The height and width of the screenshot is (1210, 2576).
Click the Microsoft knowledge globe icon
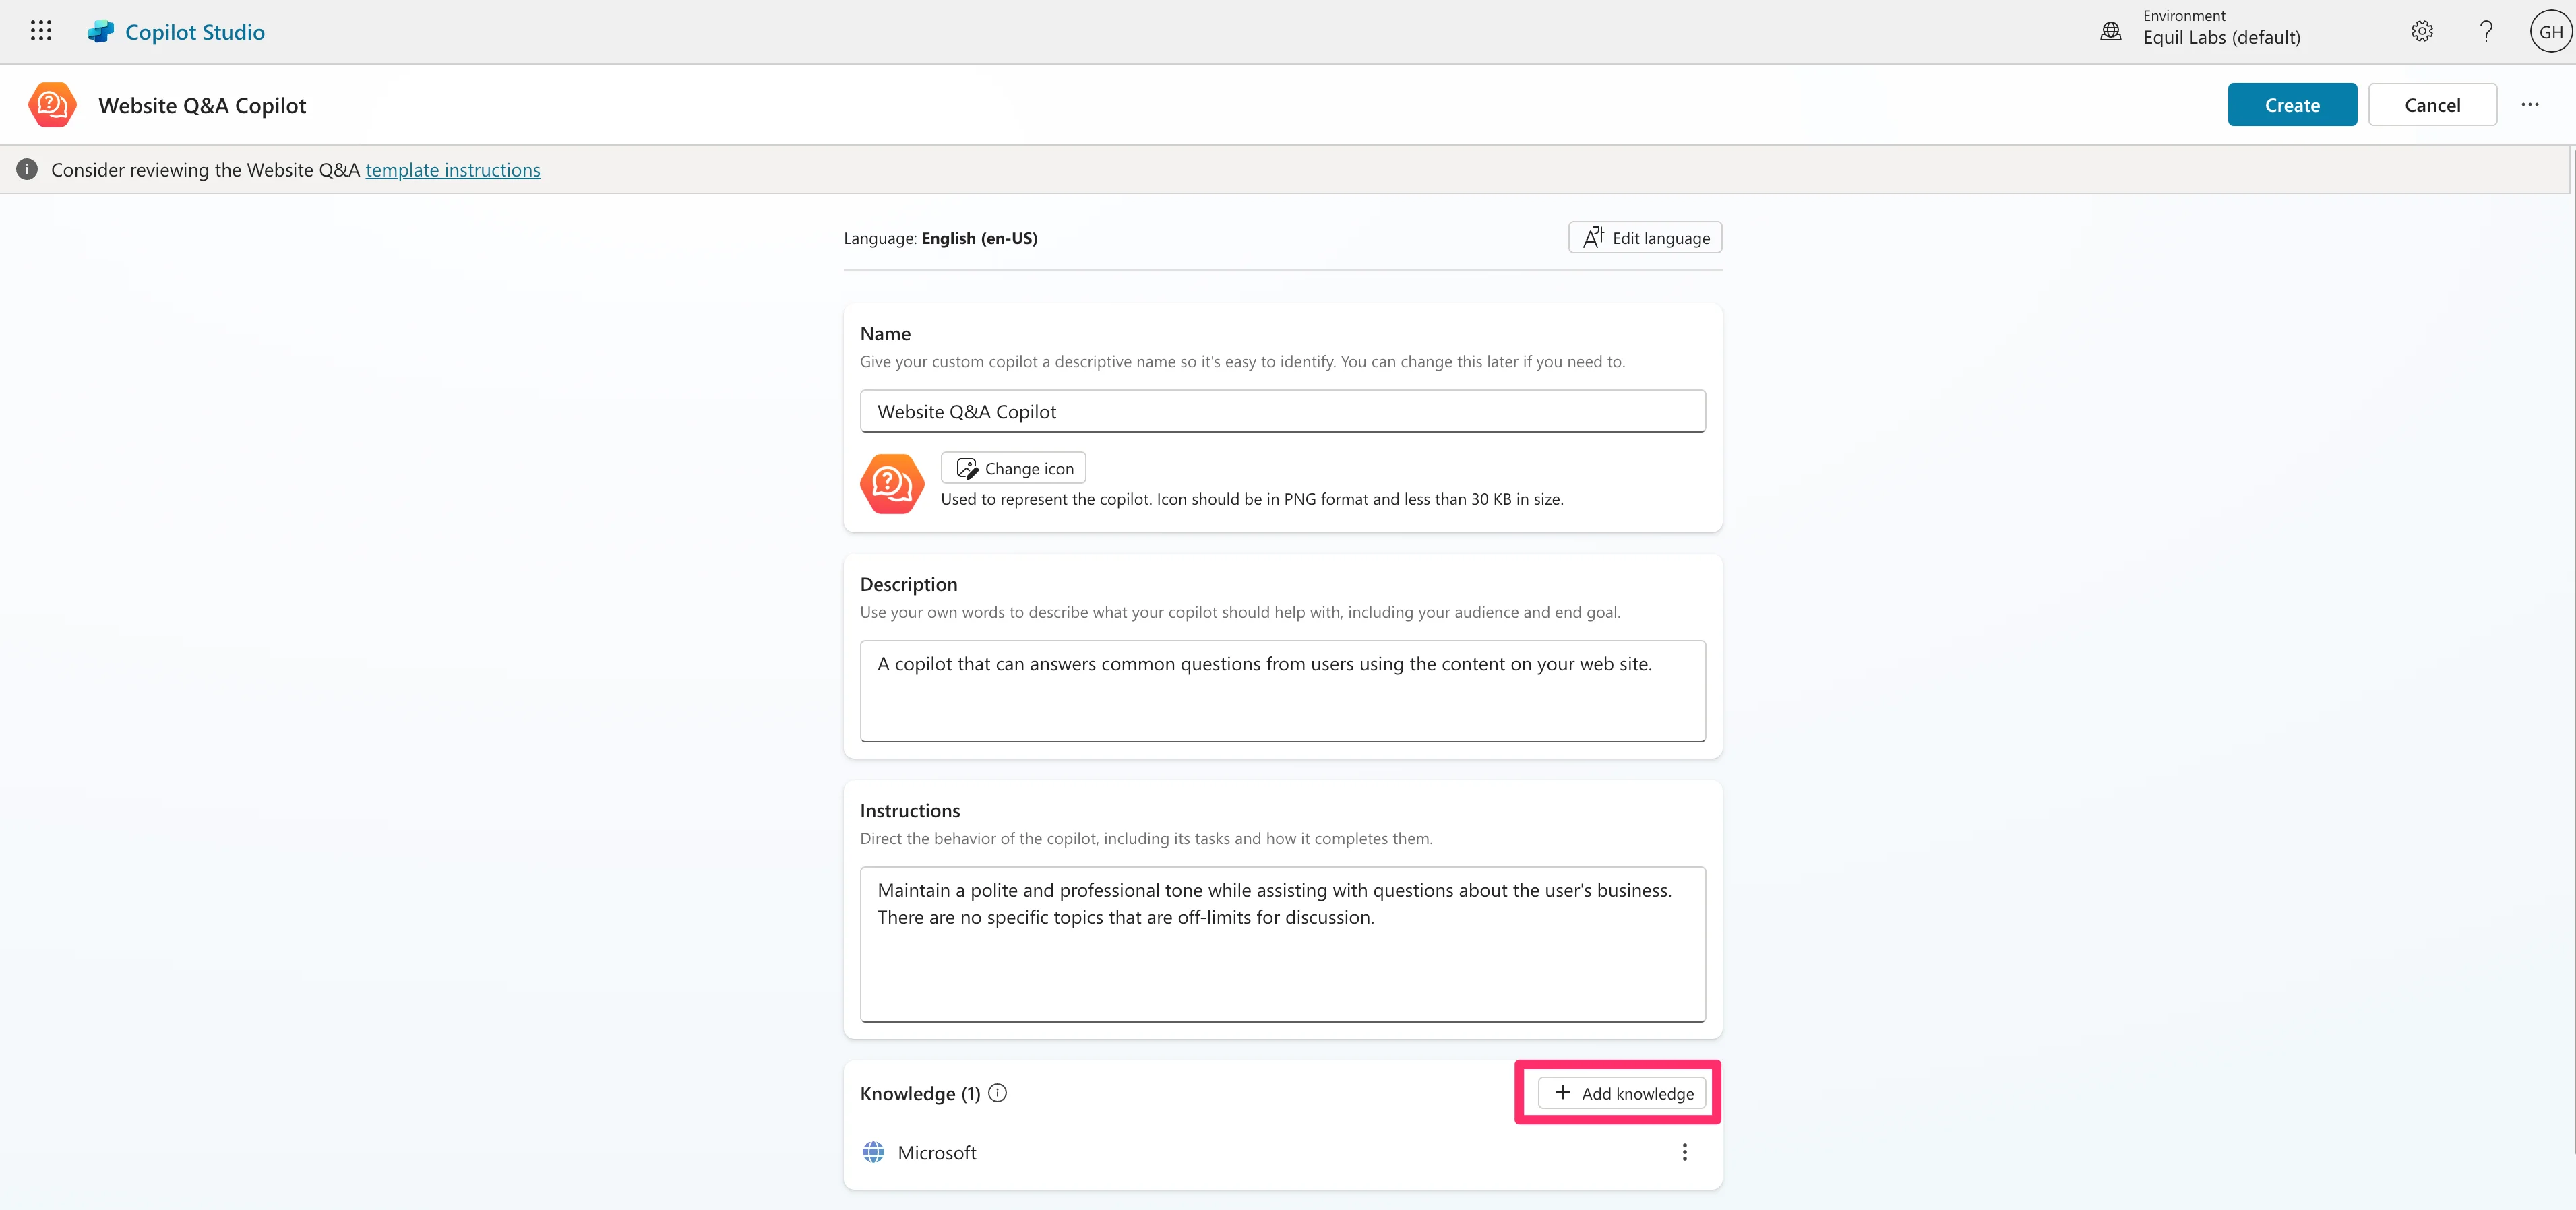point(873,1152)
